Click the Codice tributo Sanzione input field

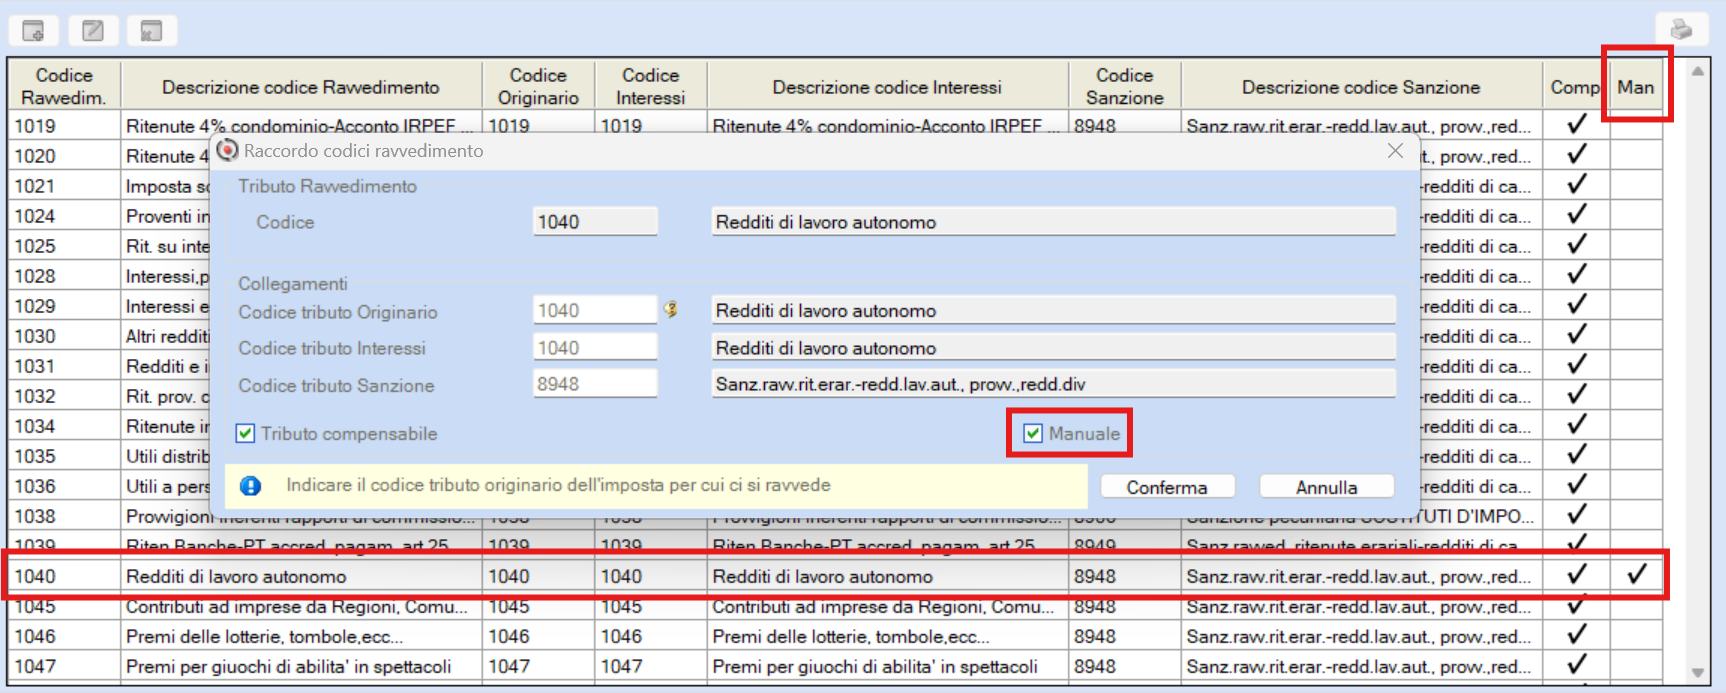coord(594,384)
